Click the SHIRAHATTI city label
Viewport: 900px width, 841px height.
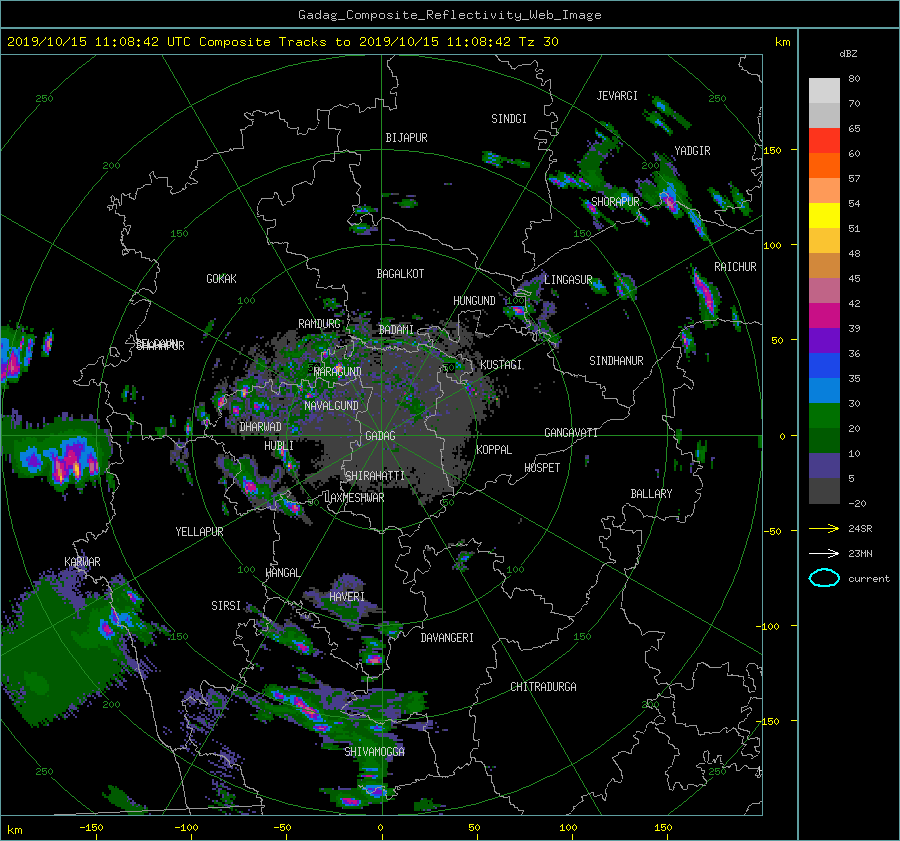(375, 476)
